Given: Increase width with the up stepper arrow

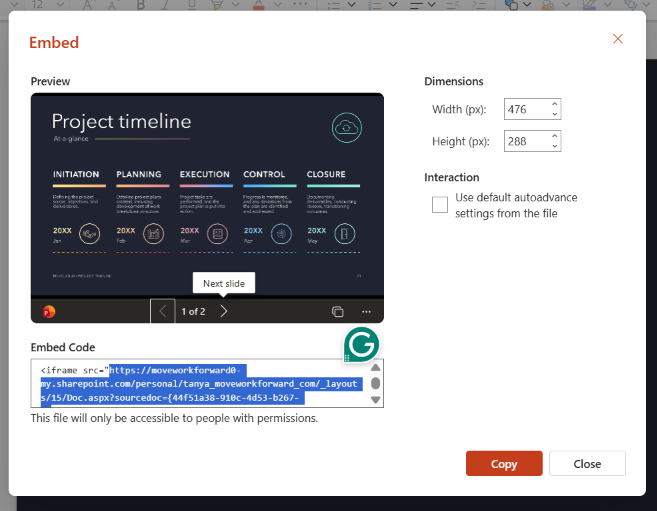Looking at the screenshot, I should (555, 104).
